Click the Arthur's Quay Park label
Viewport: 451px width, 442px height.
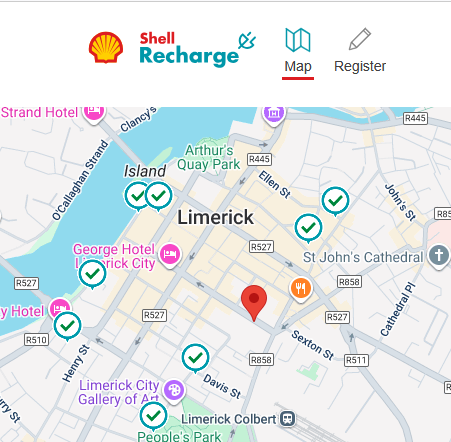[x=209, y=157]
